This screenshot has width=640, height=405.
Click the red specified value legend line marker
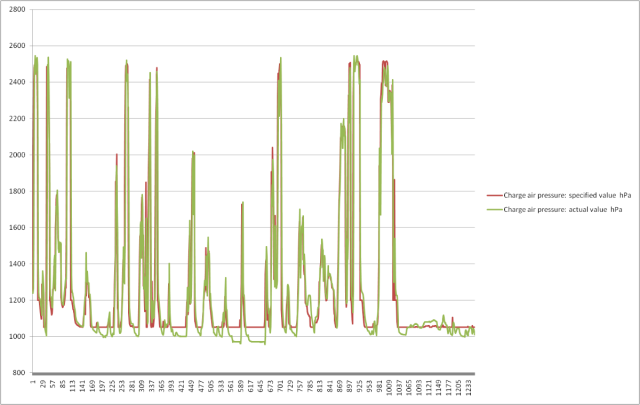coord(494,195)
